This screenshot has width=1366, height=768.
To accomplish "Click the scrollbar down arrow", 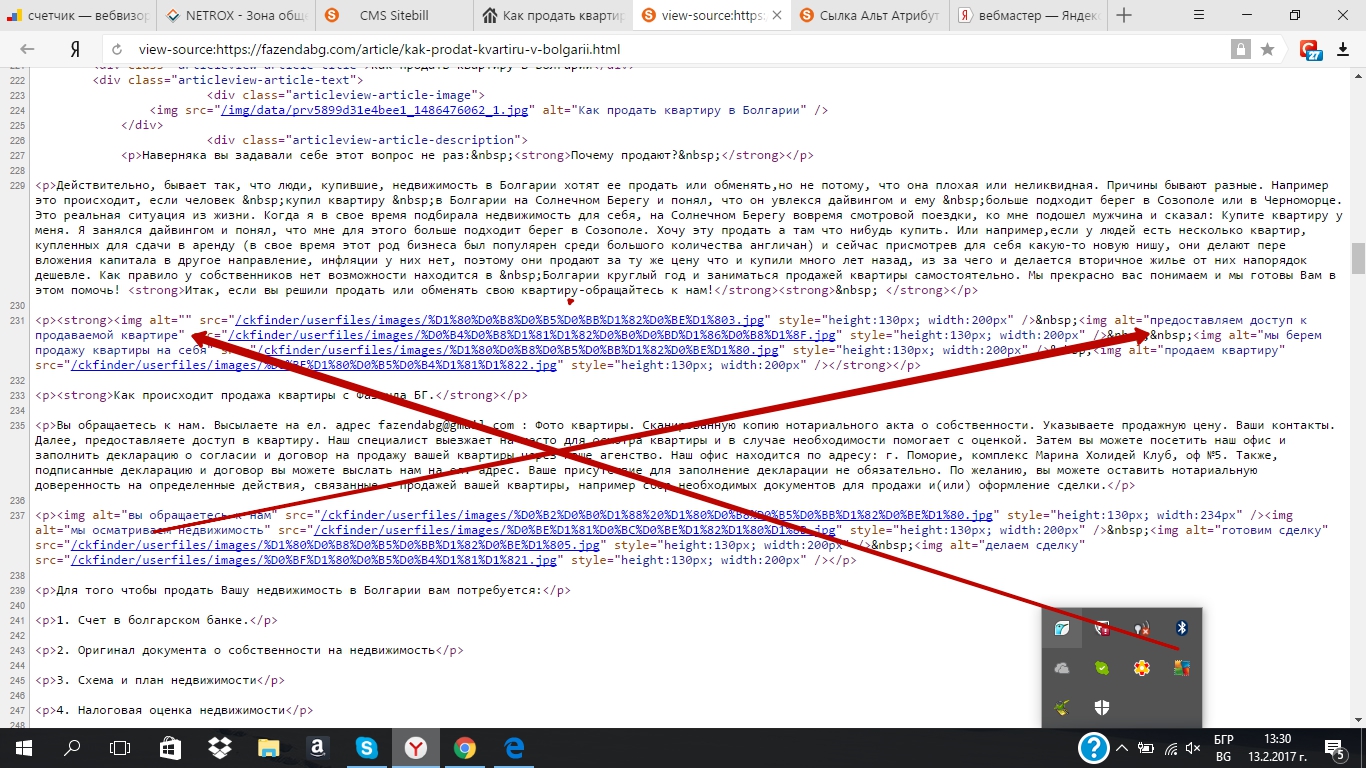I will pyautogui.click(x=1358, y=719).
